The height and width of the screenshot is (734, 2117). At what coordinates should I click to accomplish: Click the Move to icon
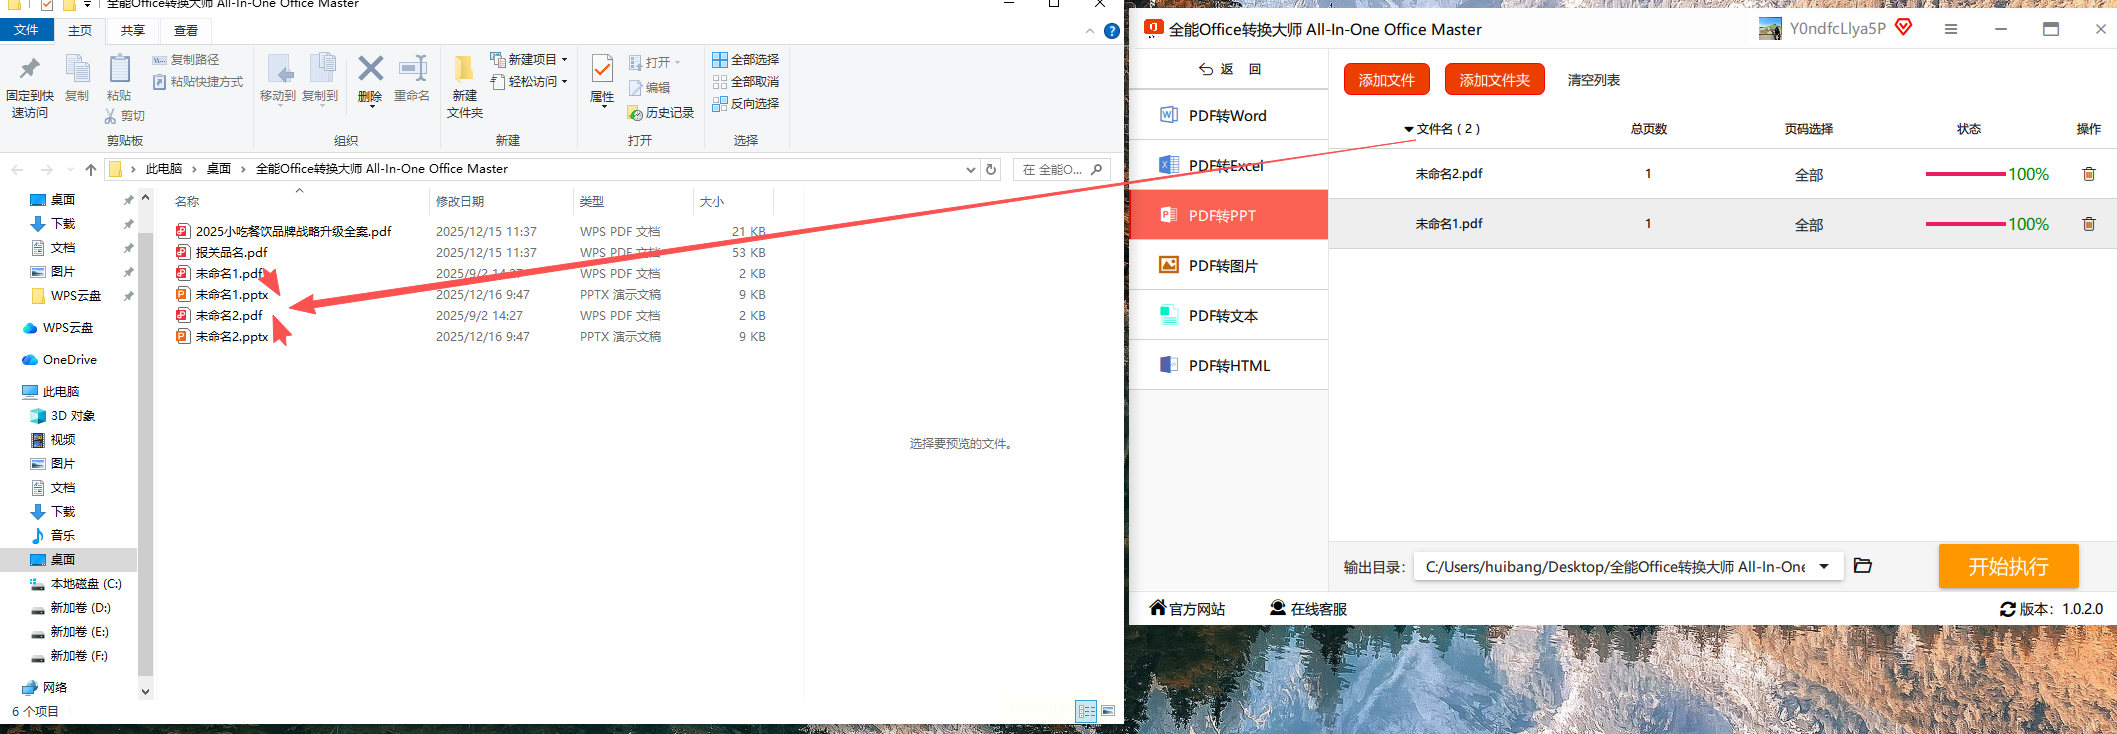(279, 69)
